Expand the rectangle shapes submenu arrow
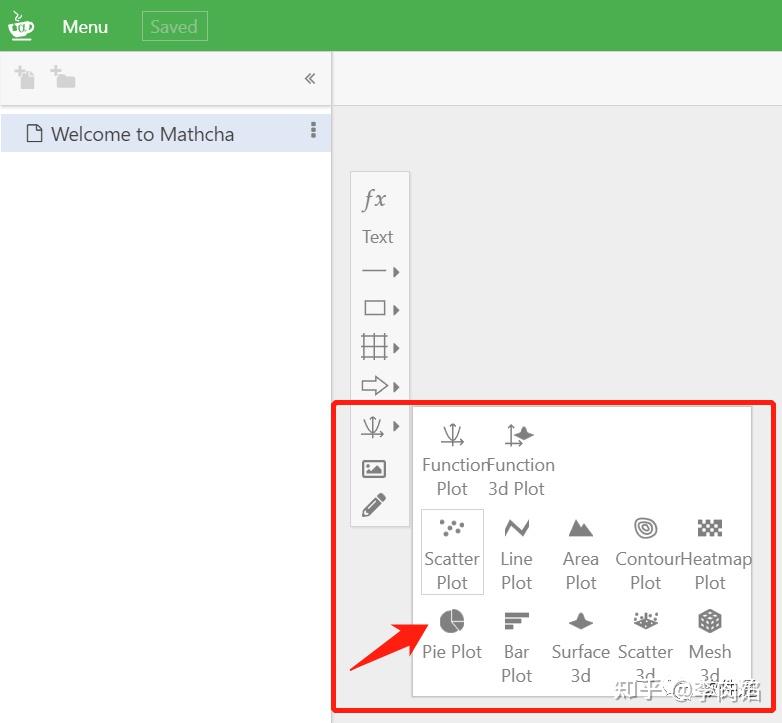Screen dimensions: 782x723 click(x=396, y=310)
